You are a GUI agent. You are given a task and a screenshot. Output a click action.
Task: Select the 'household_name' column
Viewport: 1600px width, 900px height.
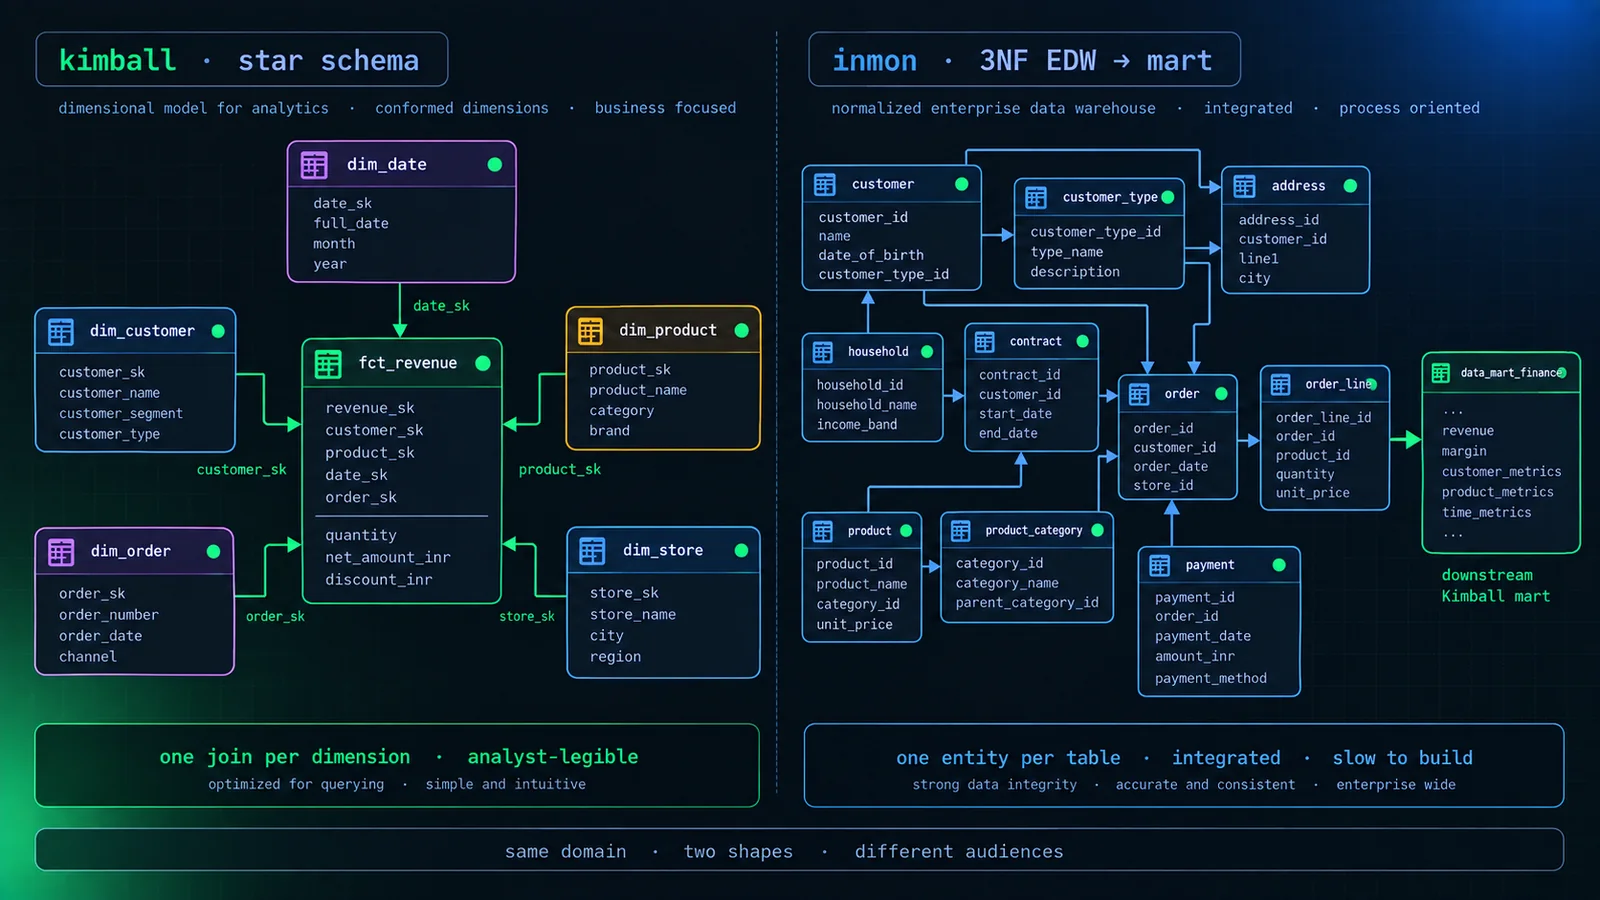click(x=866, y=405)
